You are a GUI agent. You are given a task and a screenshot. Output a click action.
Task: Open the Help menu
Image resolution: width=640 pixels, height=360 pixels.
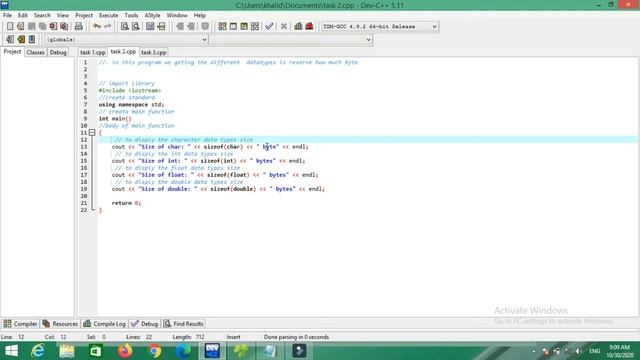pyautogui.click(x=200, y=15)
